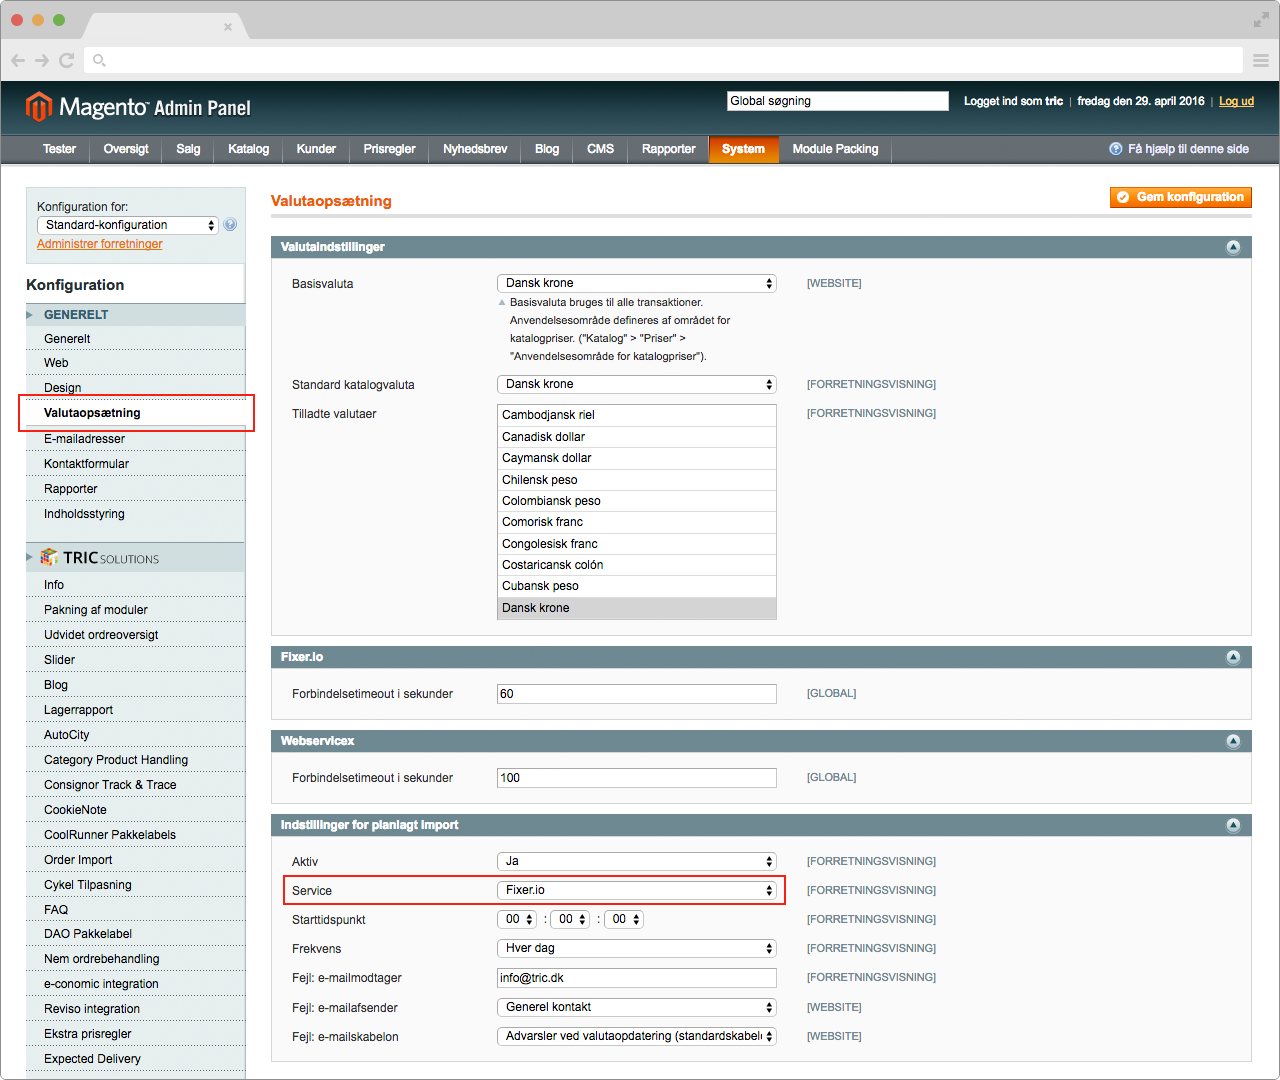
Task: Open Fejl: e-mailafsender dropdown
Action: tap(637, 1007)
